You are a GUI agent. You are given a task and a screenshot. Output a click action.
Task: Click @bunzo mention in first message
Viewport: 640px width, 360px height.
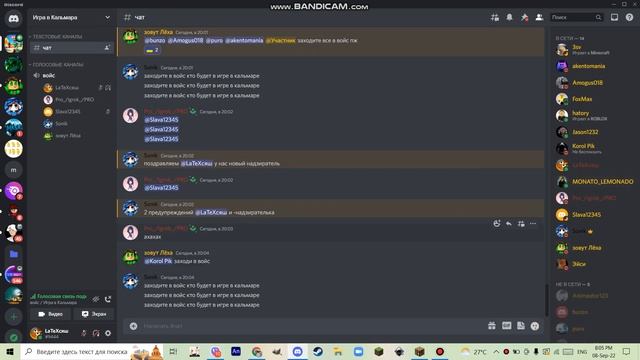(x=155, y=40)
